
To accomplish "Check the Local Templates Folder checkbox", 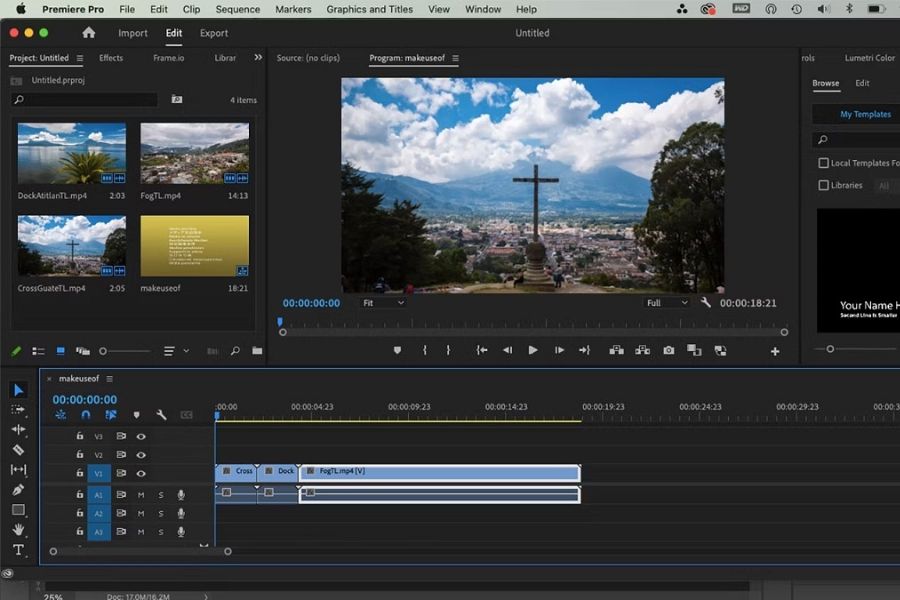I will [823, 163].
